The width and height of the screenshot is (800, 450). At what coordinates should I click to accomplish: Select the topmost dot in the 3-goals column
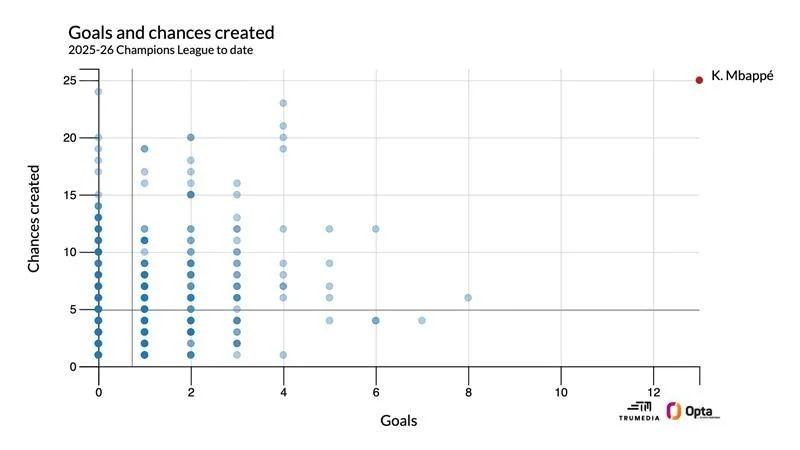point(237,183)
